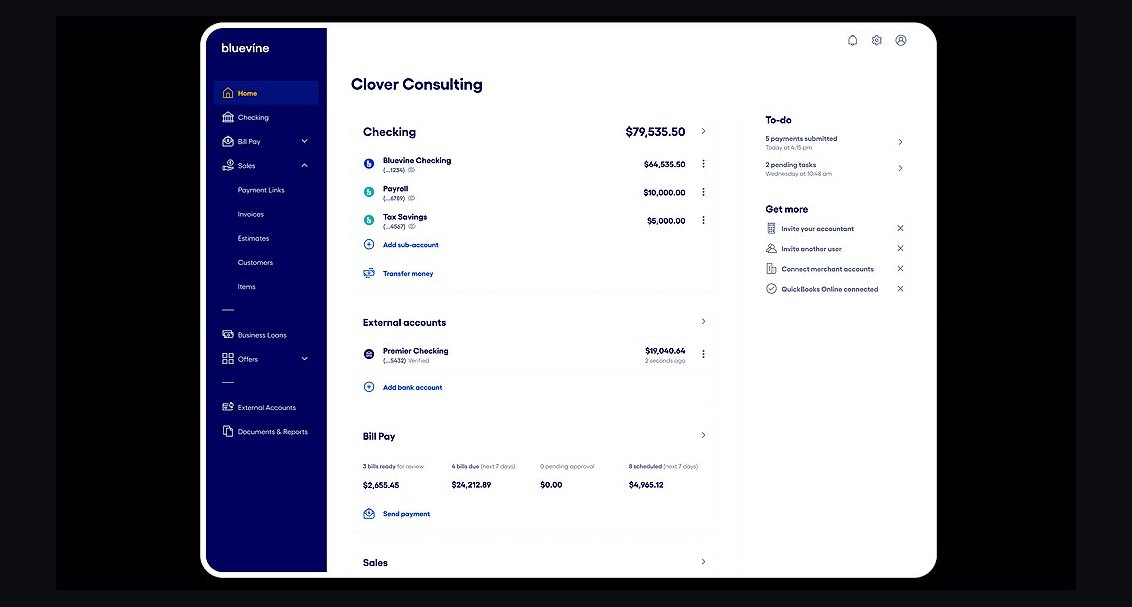Screen dimensions: 1132x607
Task: Click the $19,040.64 Premier Checking balance
Action: 665,351
